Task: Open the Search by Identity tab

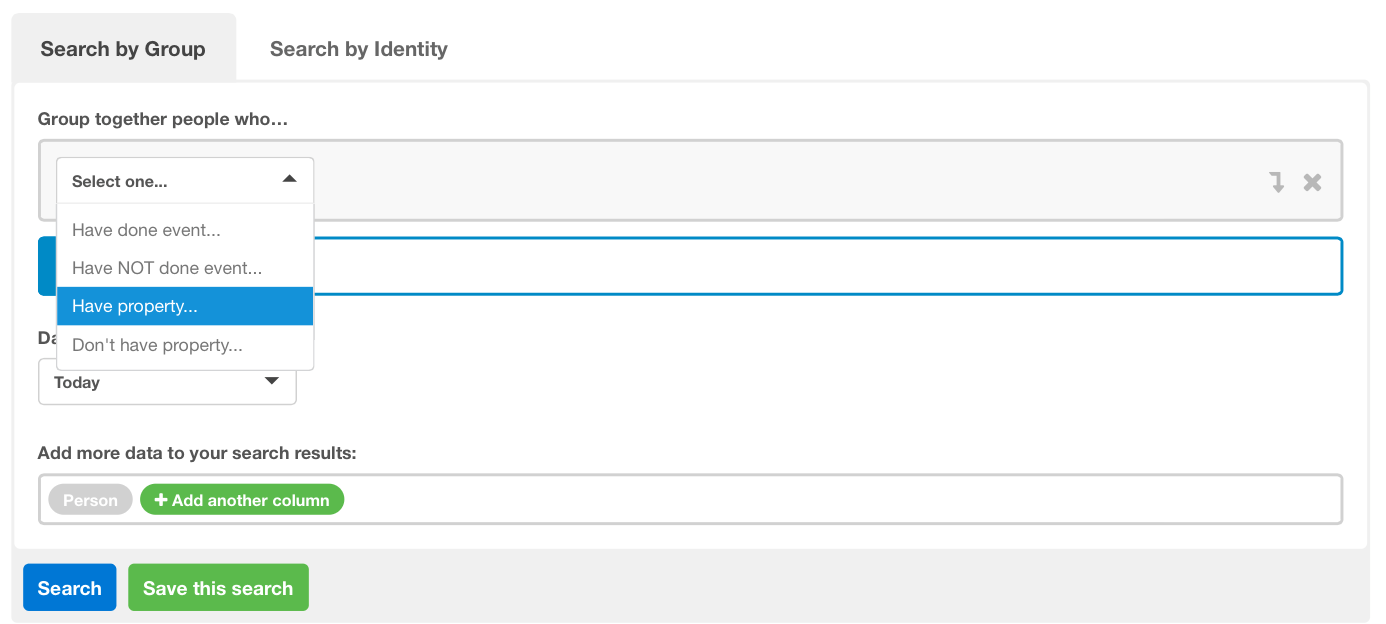Action: pyautogui.click(x=358, y=49)
